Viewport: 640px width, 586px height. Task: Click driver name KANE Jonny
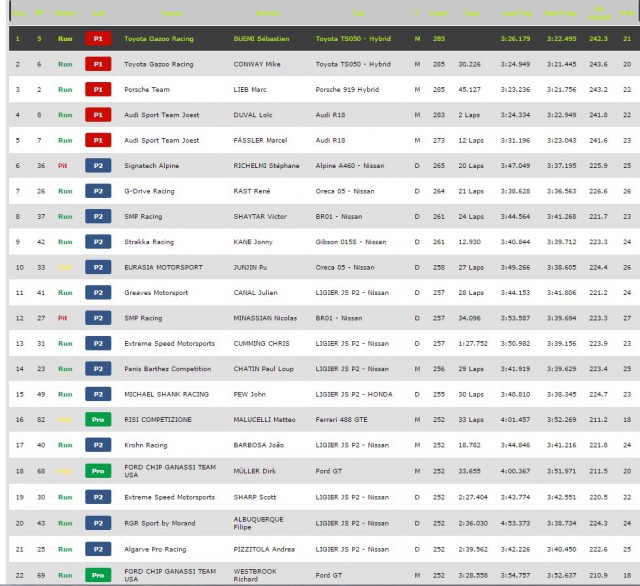pyautogui.click(x=253, y=242)
